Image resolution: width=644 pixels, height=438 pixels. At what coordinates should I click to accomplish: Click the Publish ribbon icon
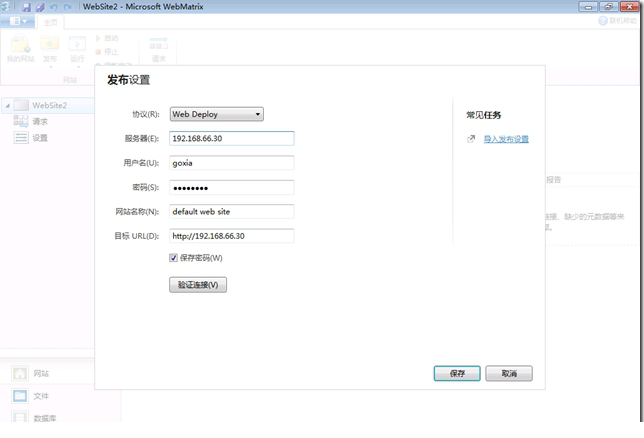point(50,49)
